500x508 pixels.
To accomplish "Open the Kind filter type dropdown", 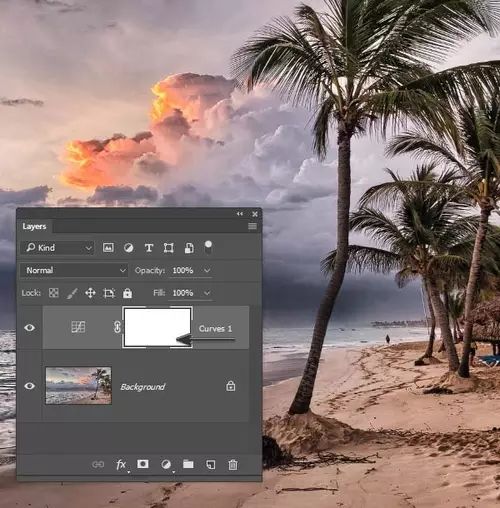I will [x=57, y=248].
